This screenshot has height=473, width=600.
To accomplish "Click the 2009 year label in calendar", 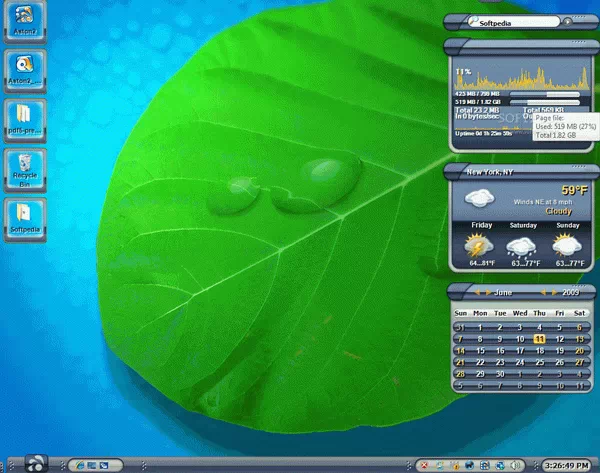I will point(571,292).
